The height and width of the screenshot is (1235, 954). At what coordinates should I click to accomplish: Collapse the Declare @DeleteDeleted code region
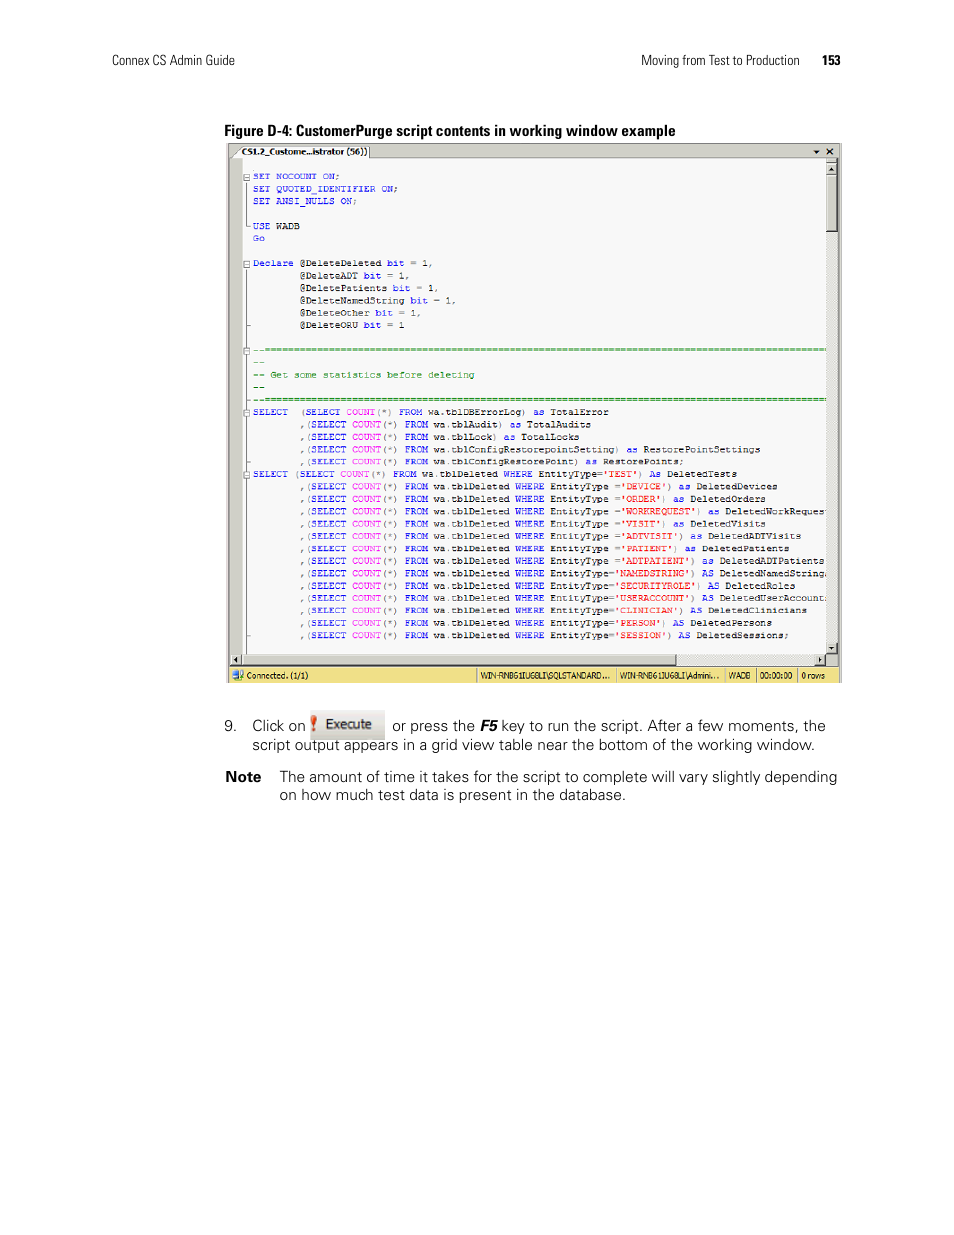pyautogui.click(x=246, y=264)
